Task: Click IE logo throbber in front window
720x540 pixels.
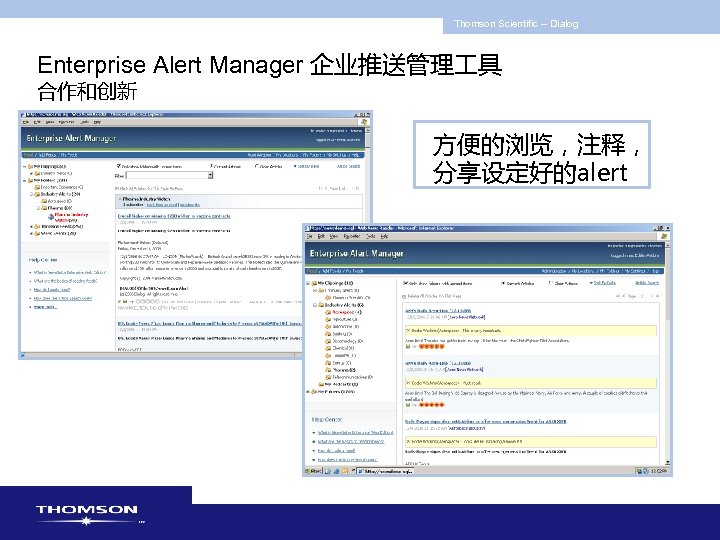Action: pos(664,236)
